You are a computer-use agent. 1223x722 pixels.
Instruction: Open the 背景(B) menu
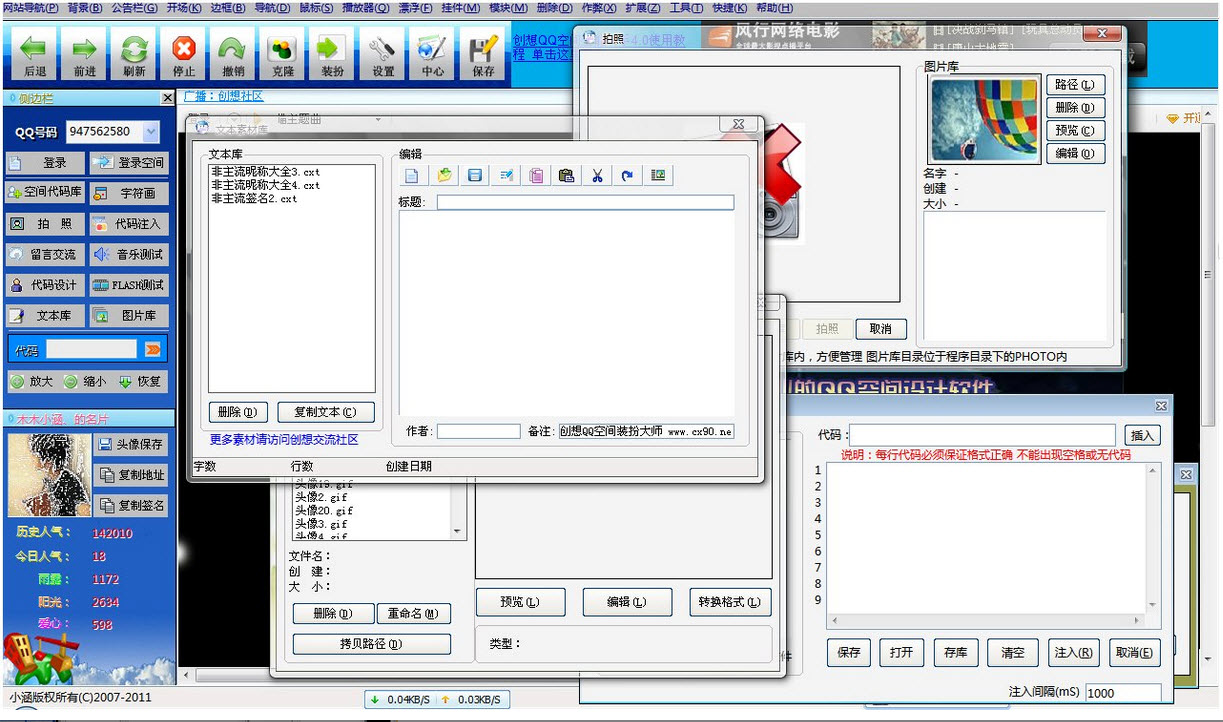84,8
